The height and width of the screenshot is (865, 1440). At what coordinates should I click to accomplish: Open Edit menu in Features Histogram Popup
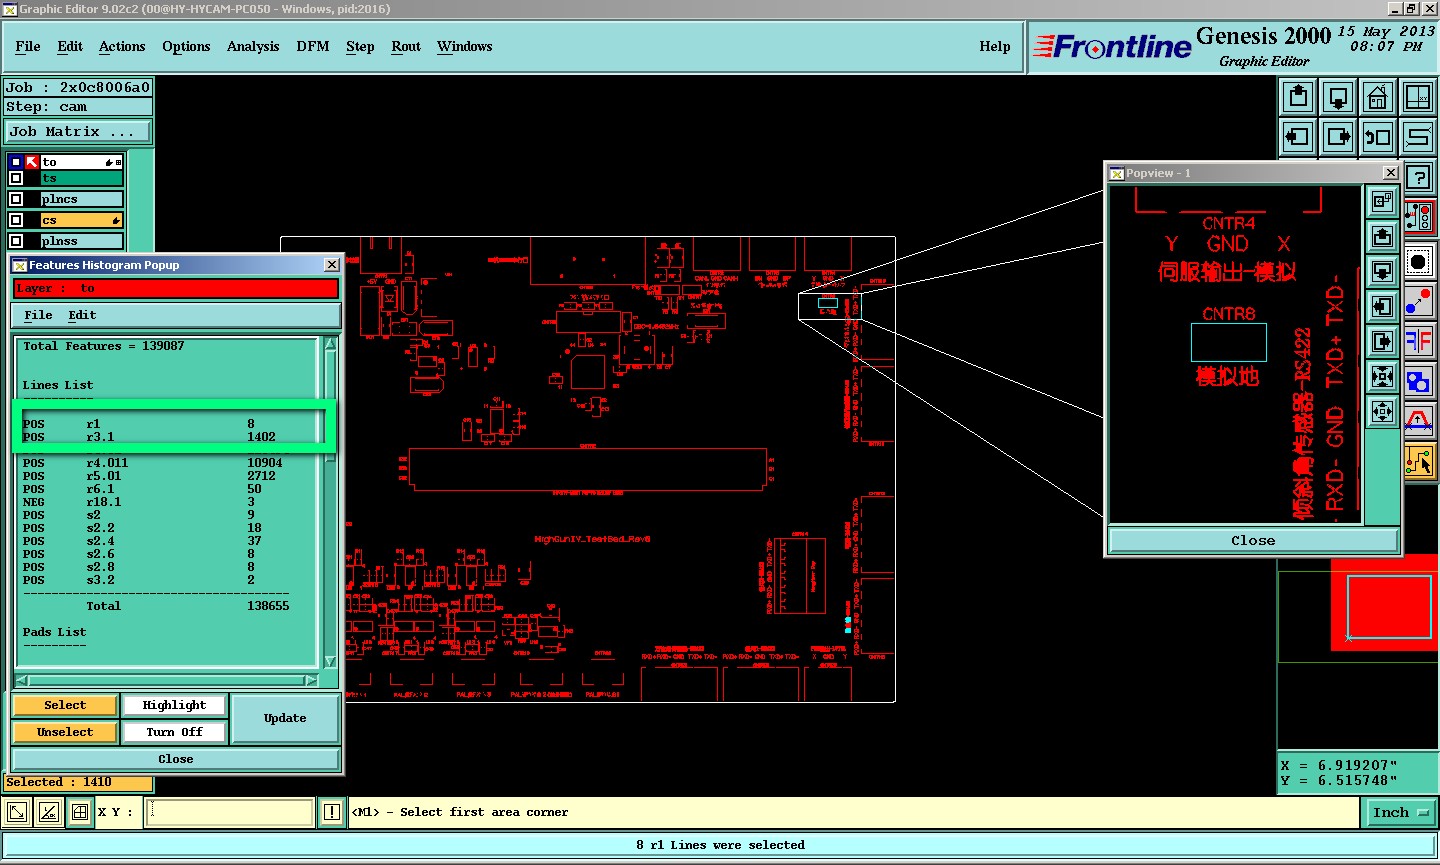click(x=82, y=315)
